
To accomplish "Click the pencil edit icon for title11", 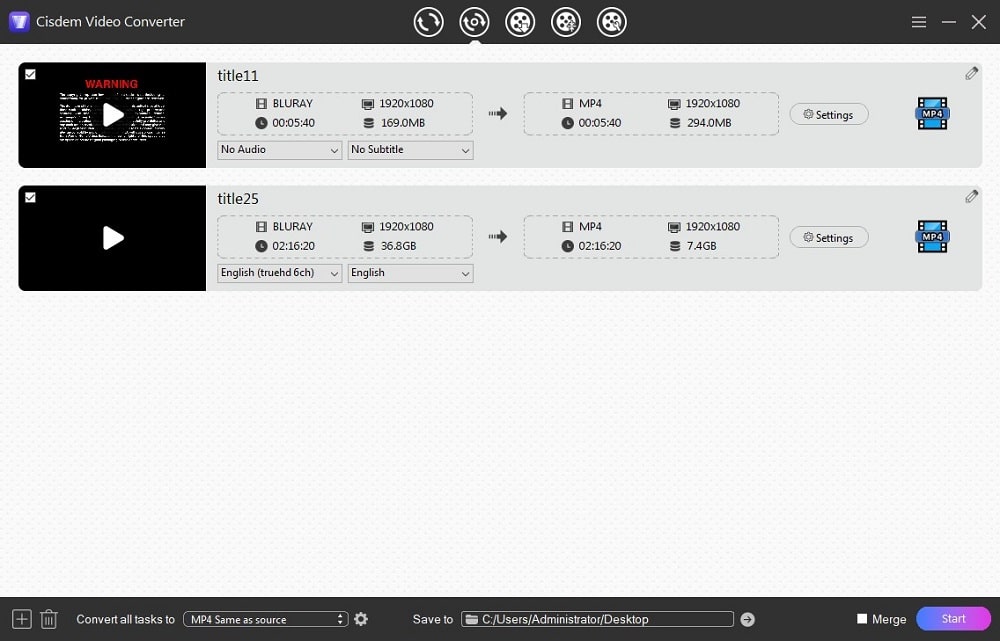I will pos(971,72).
